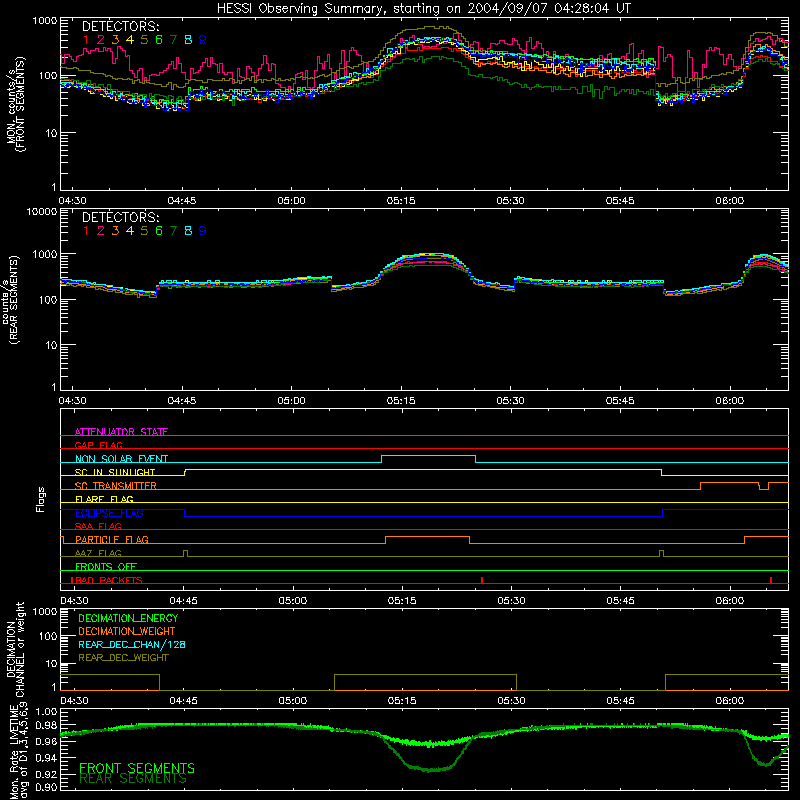Screen dimensions: 800x800
Task: Select the SC_IN_SUNLIGHT flag label
Action: 115,472
